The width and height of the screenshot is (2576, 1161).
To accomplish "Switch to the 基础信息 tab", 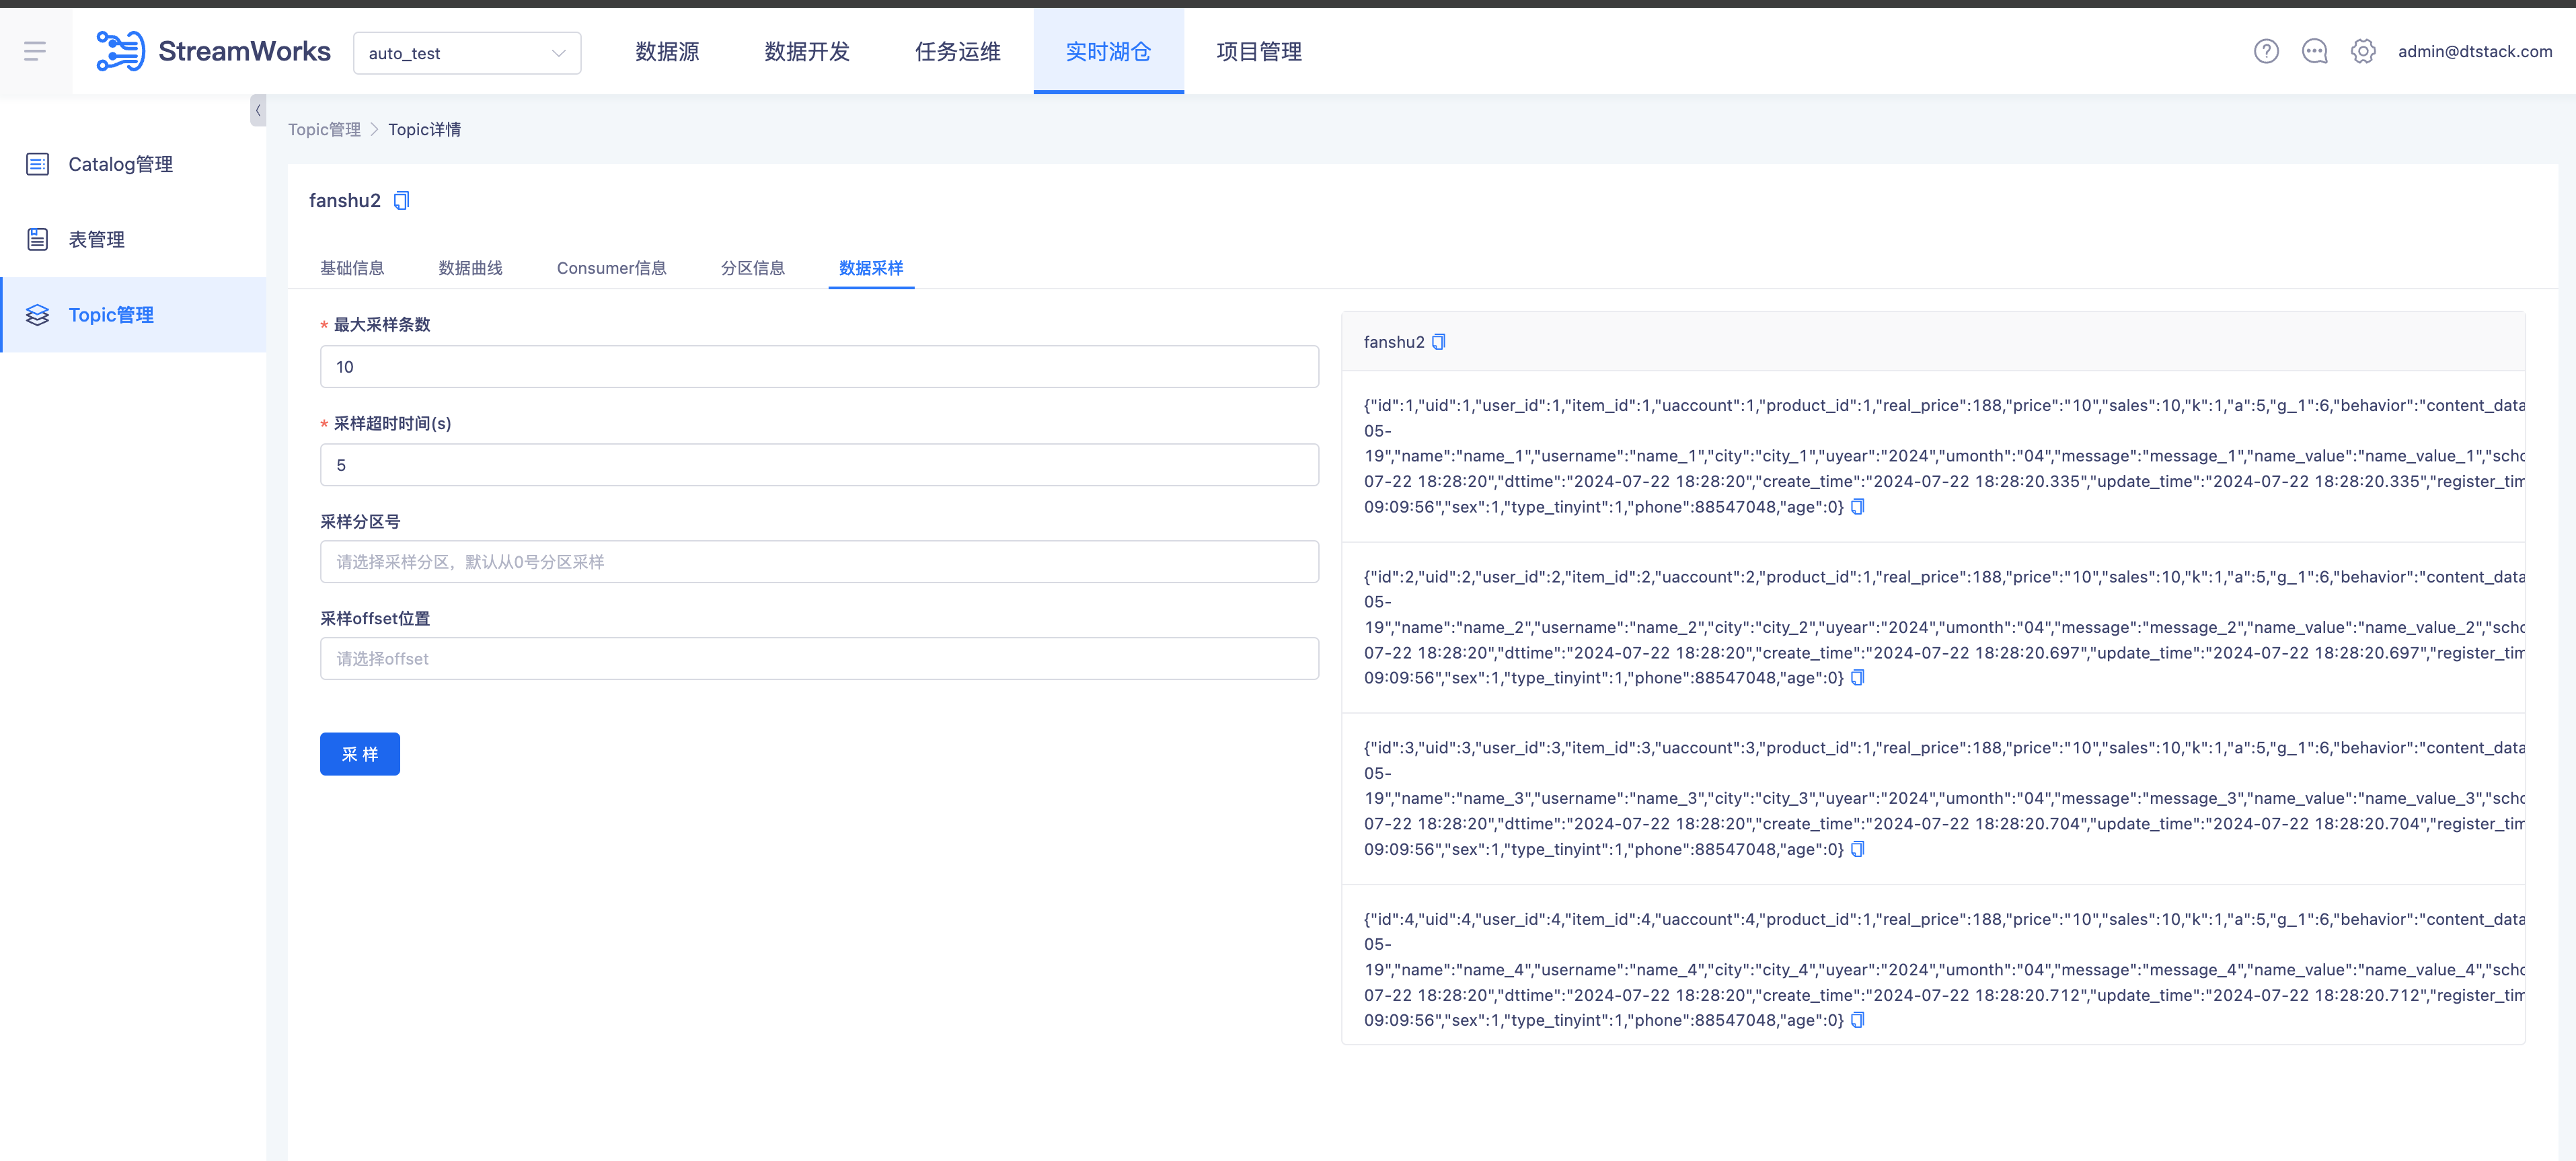I will click(352, 268).
